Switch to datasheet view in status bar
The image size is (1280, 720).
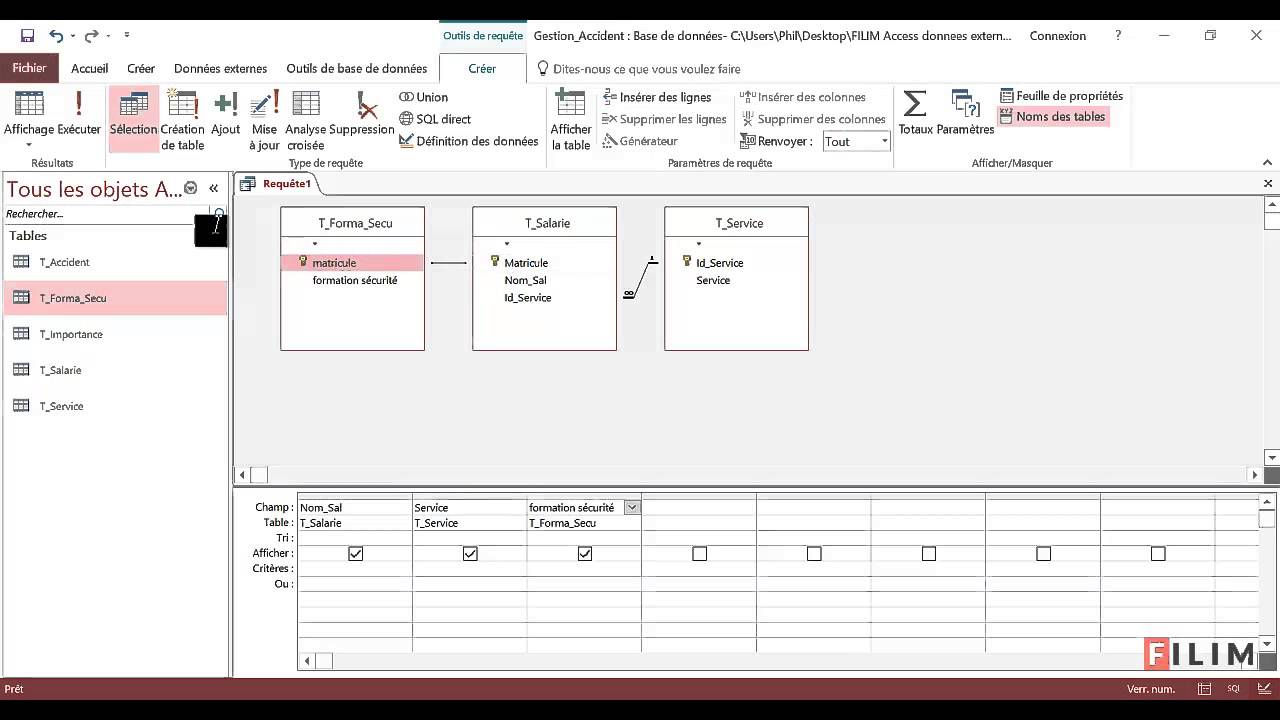click(1205, 689)
